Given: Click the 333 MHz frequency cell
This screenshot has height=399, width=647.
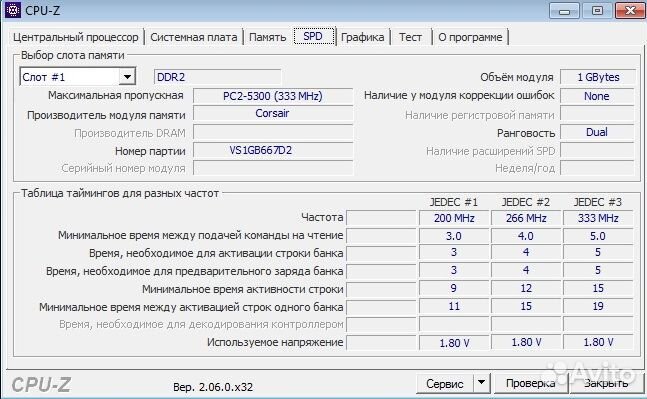Looking at the screenshot, I should click(598, 218).
